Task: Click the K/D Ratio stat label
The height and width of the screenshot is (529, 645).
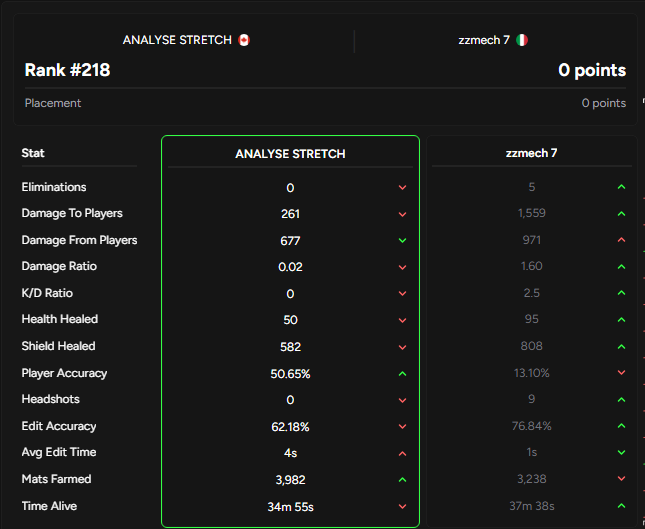Action: point(47,293)
